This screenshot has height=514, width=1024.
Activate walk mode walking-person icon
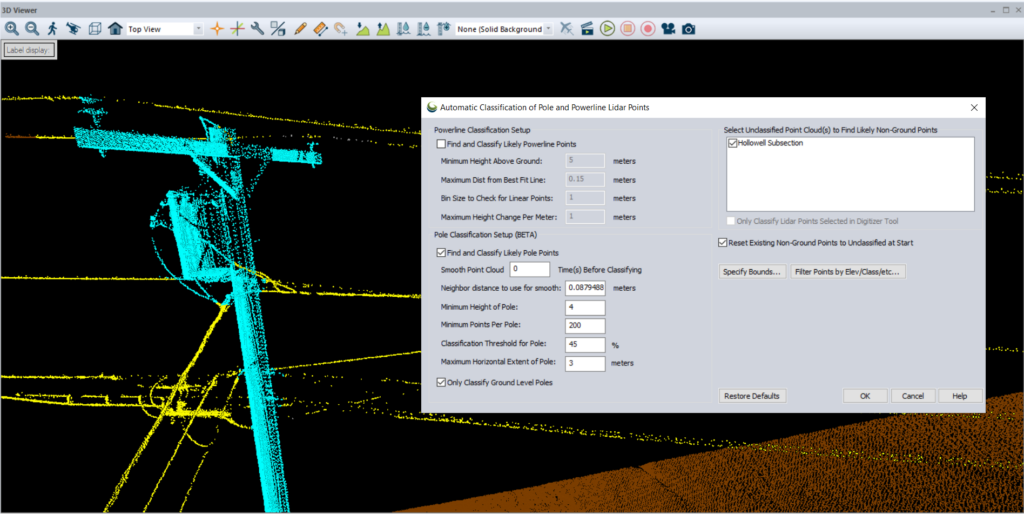(53, 29)
